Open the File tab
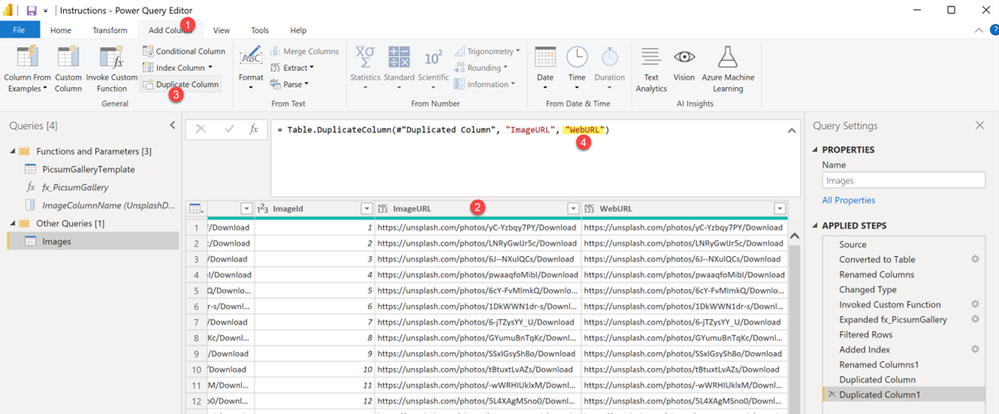This screenshot has width=999, height=414. [19, 30]
